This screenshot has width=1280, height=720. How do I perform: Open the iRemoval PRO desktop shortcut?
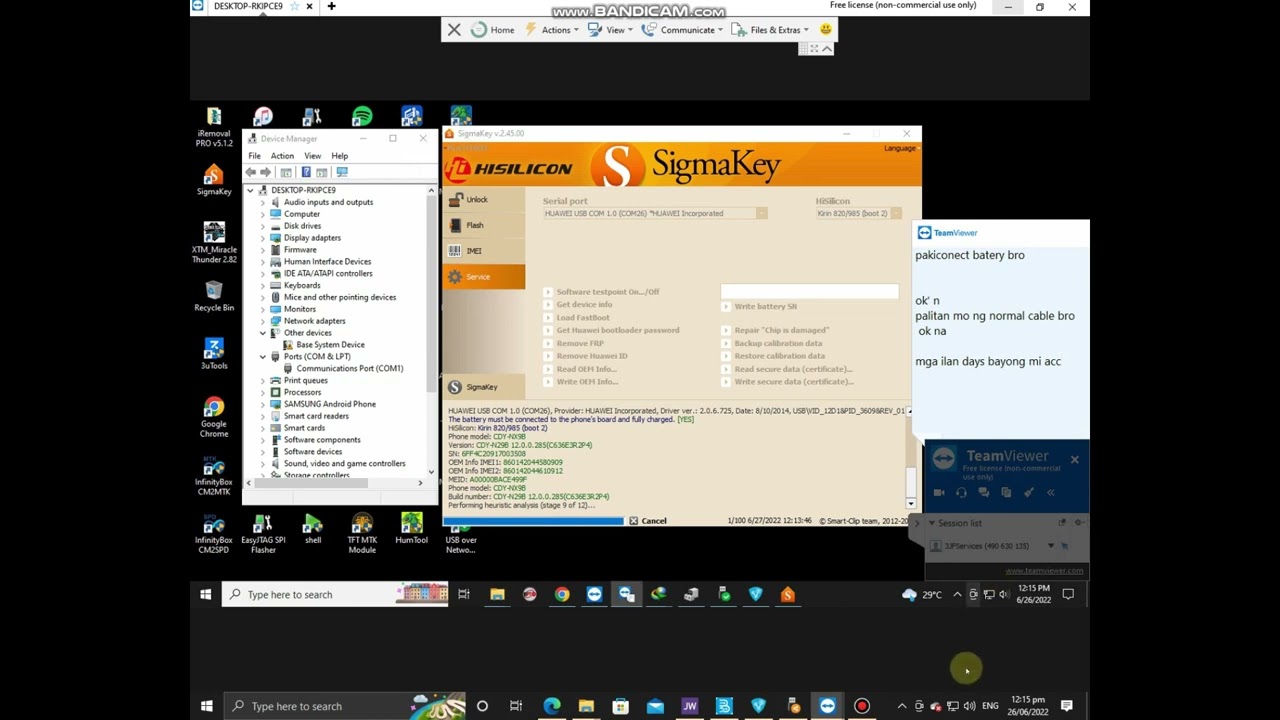[x=214, y=127]
